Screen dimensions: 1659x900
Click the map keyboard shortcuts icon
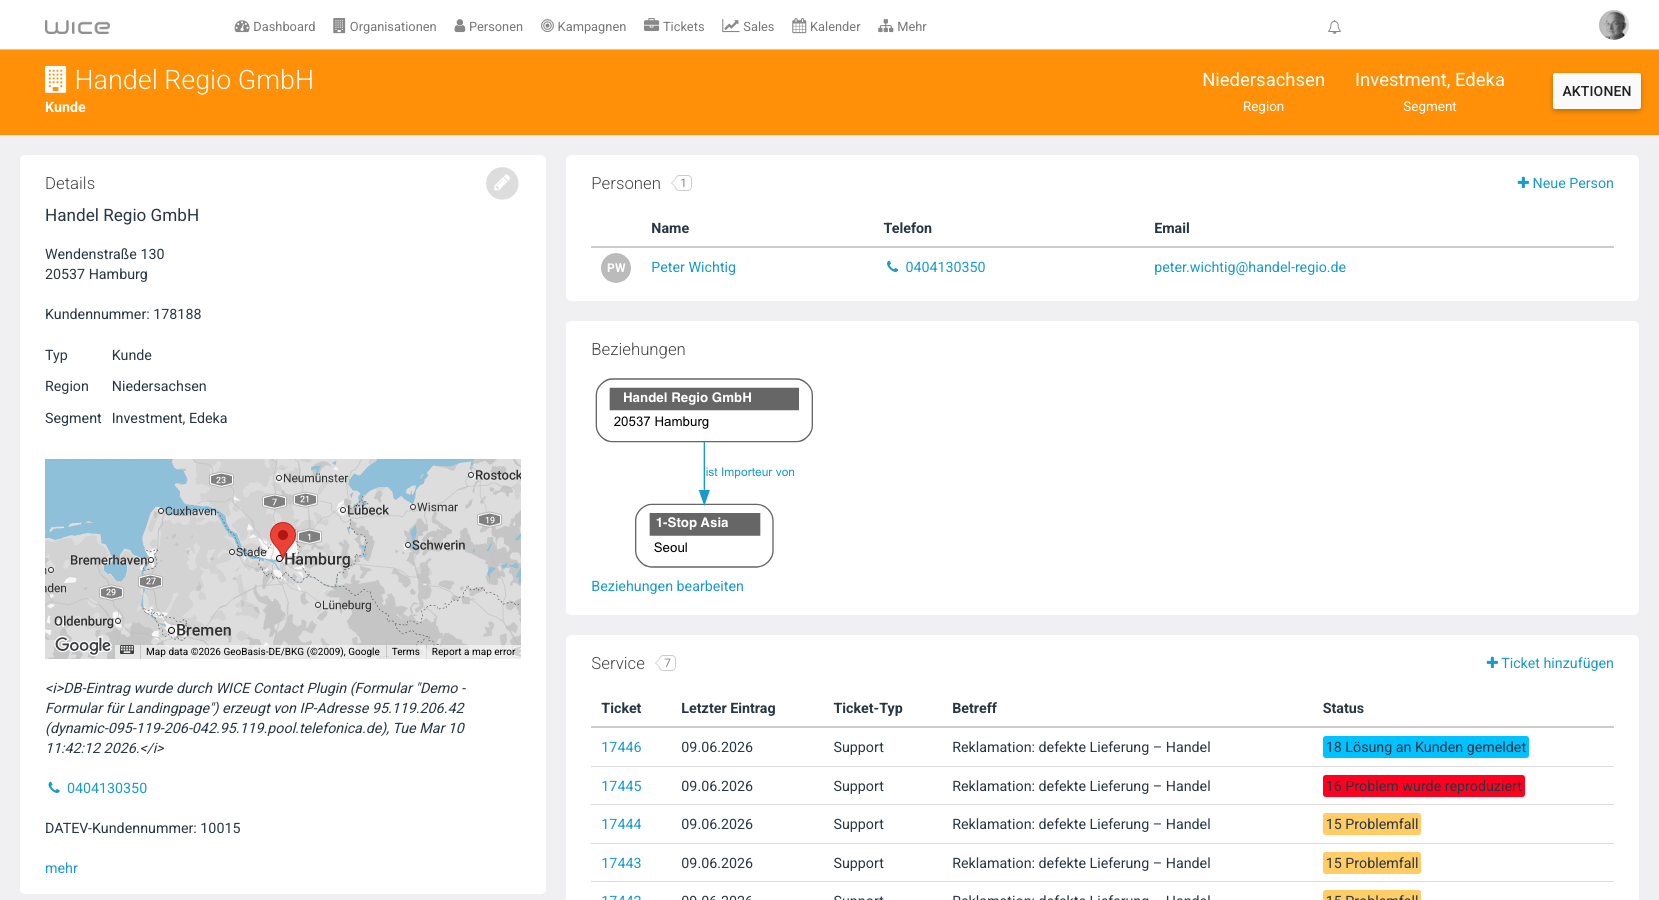(127, 650)
